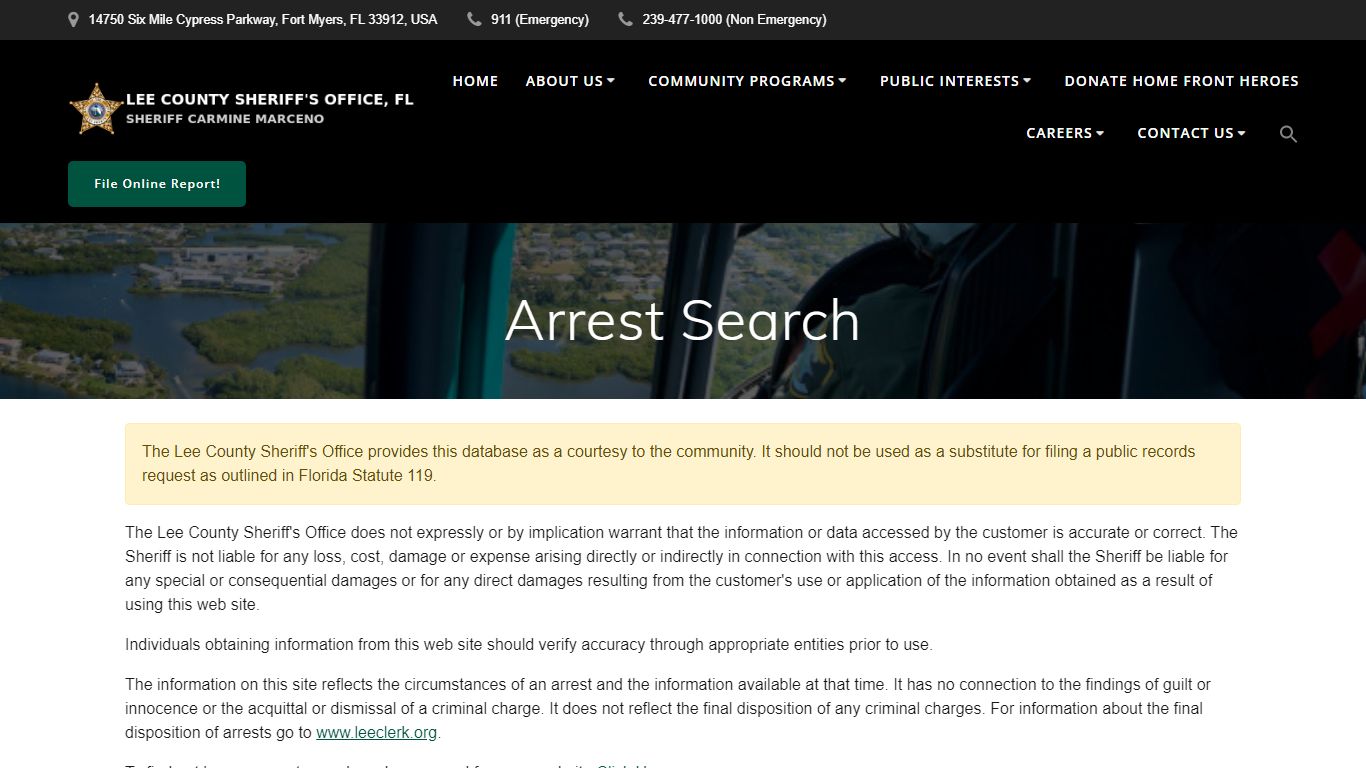Open the site search magnifier icon

click(x=1288, y=133)
